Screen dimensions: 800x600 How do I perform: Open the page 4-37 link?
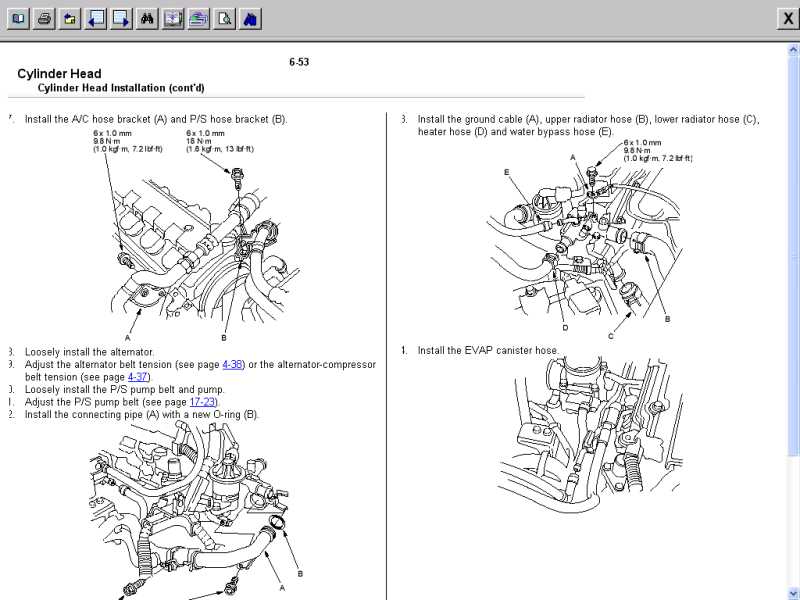pyautogui.click(x=137, y=377)
